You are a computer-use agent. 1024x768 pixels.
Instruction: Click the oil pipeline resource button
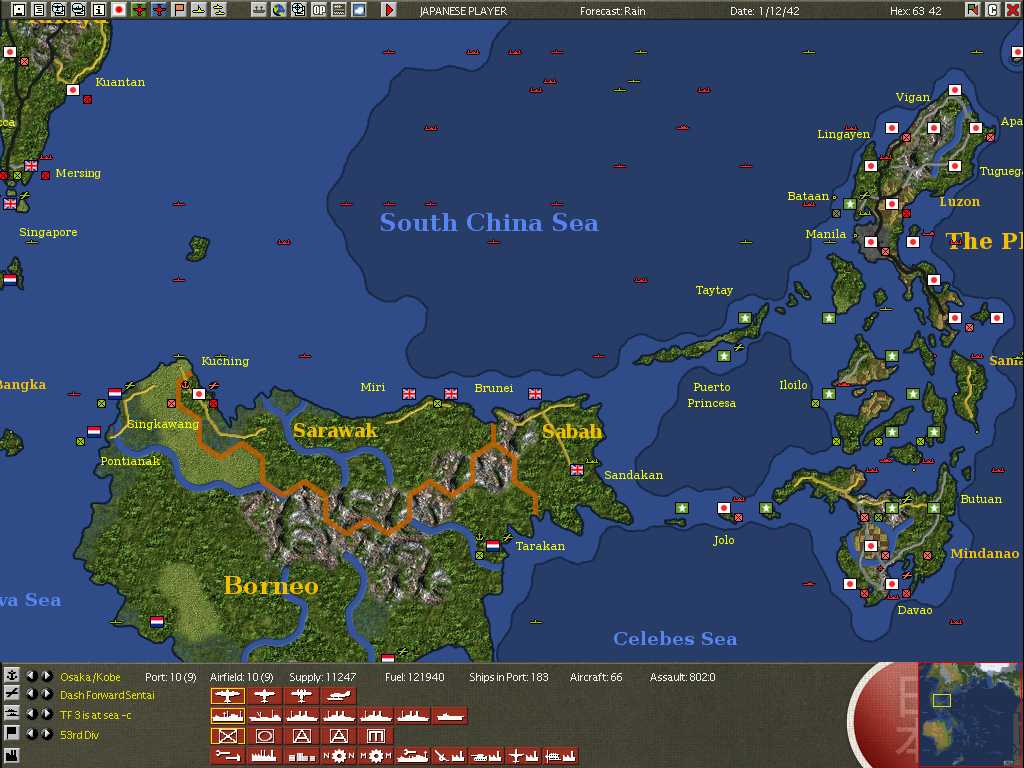(227, 756)
